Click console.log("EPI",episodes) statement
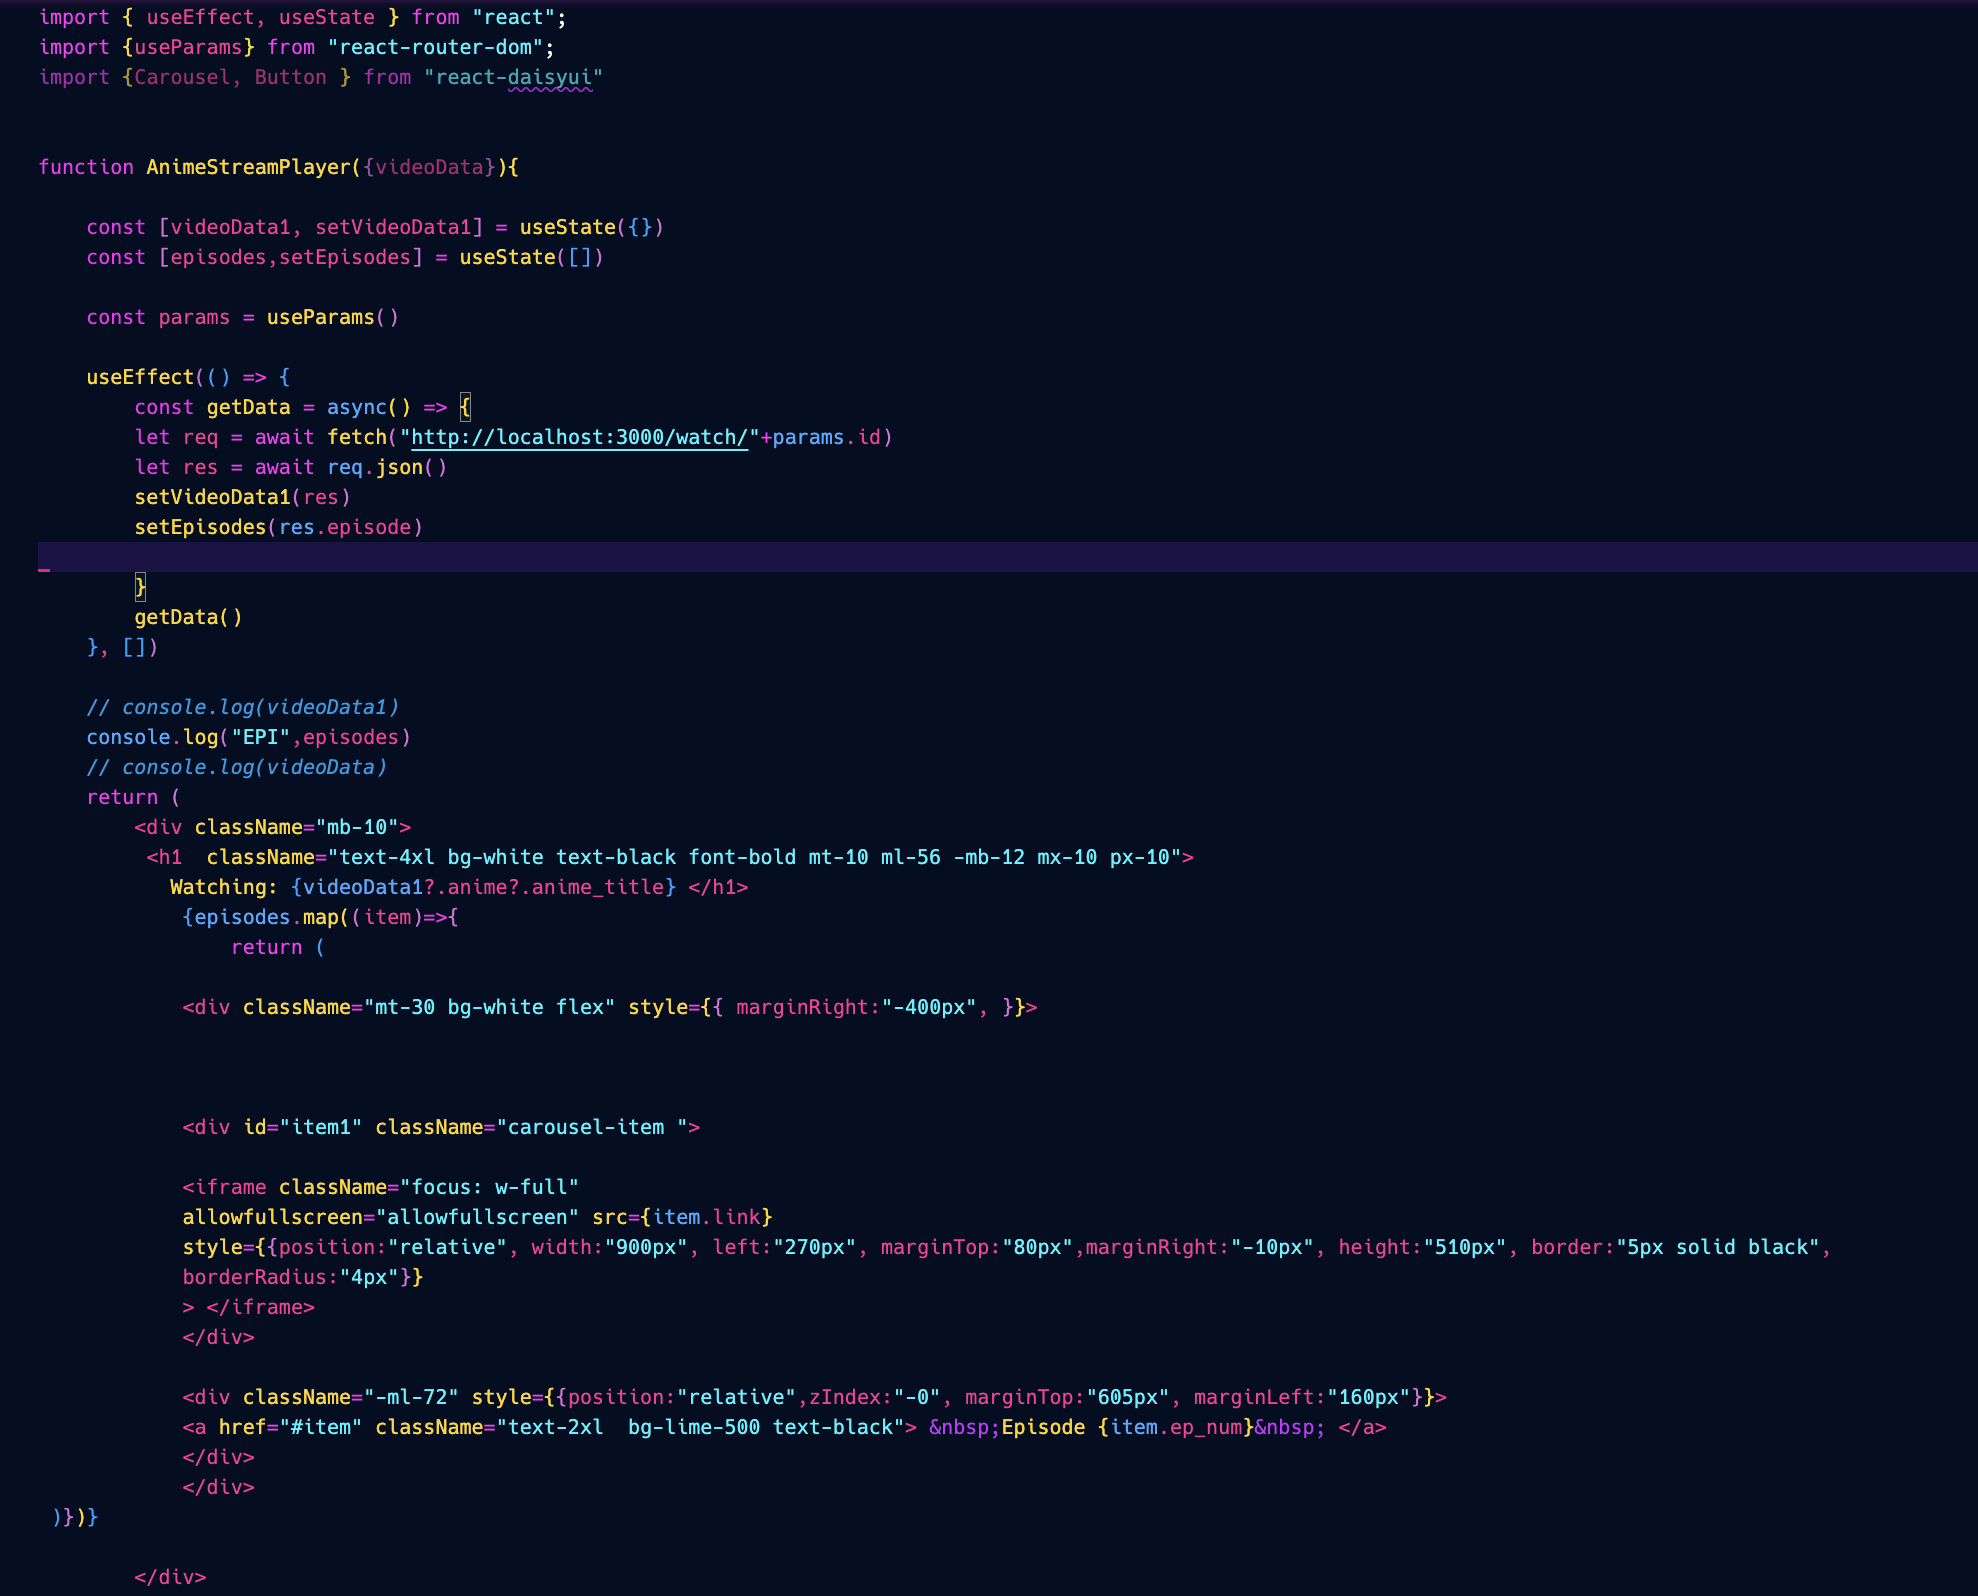The width and height of the screenshot is (1978, 1596). point(248,737)
